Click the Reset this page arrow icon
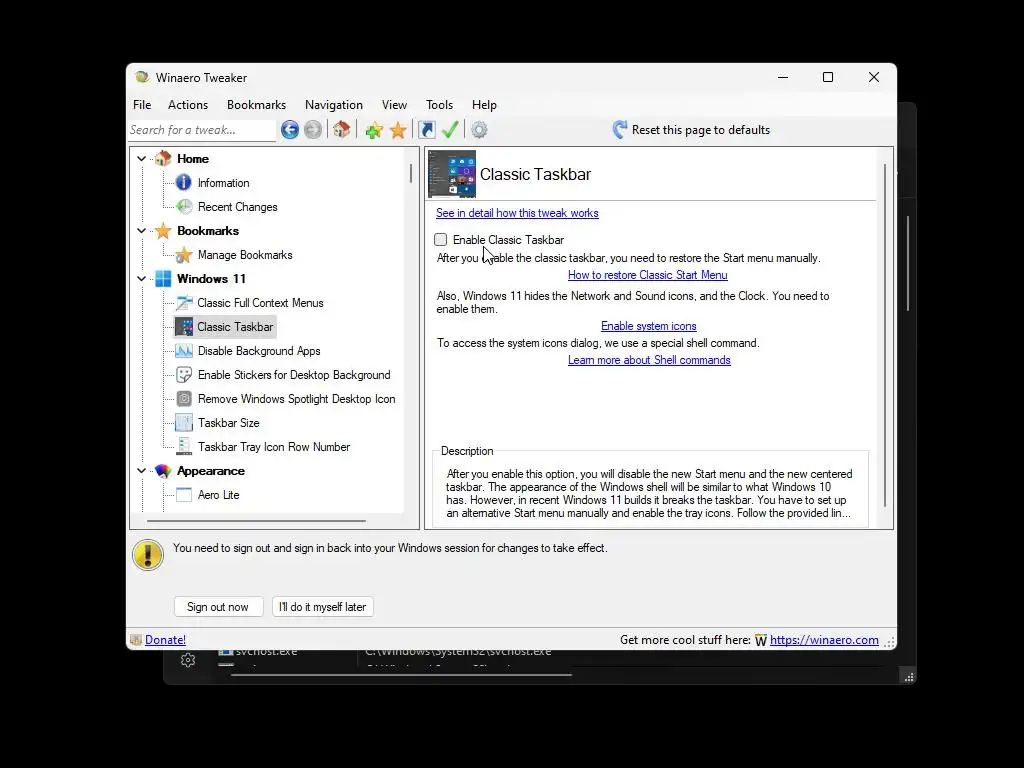1024x768 pixels. point(620,129)
